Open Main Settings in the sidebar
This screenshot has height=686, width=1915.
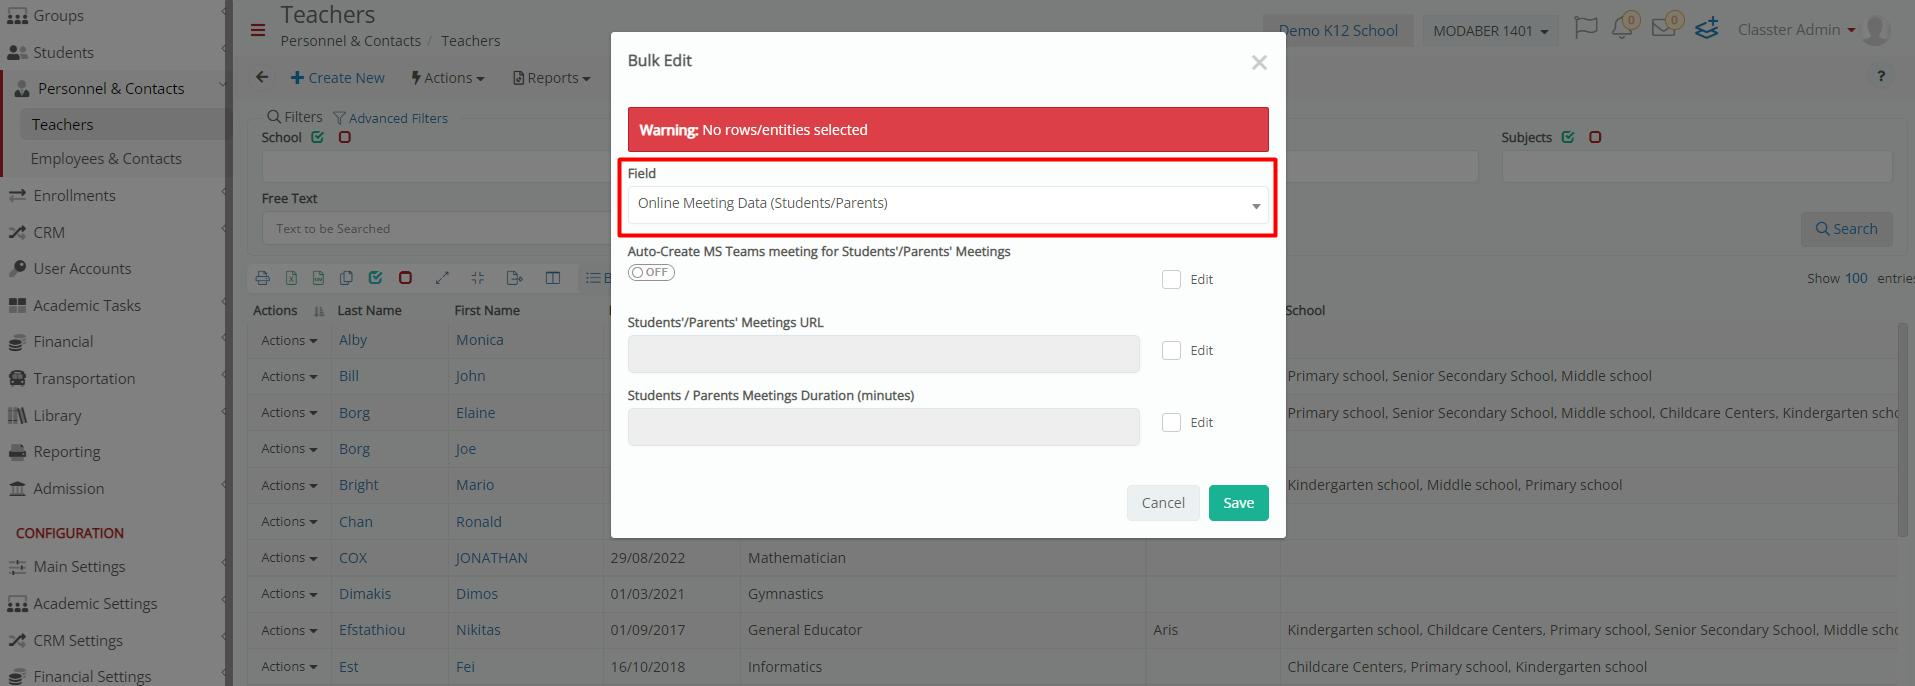click(x=79, y=566)
